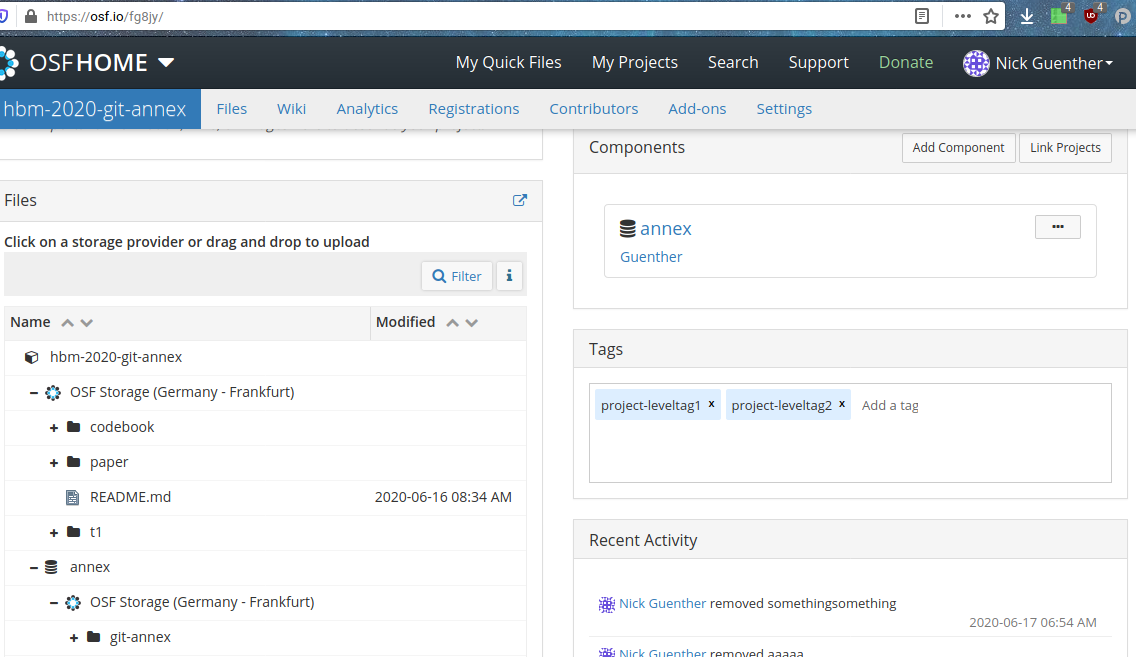
Task: Remove the project-leveltag2 tag
Action: tap(842, 404)
